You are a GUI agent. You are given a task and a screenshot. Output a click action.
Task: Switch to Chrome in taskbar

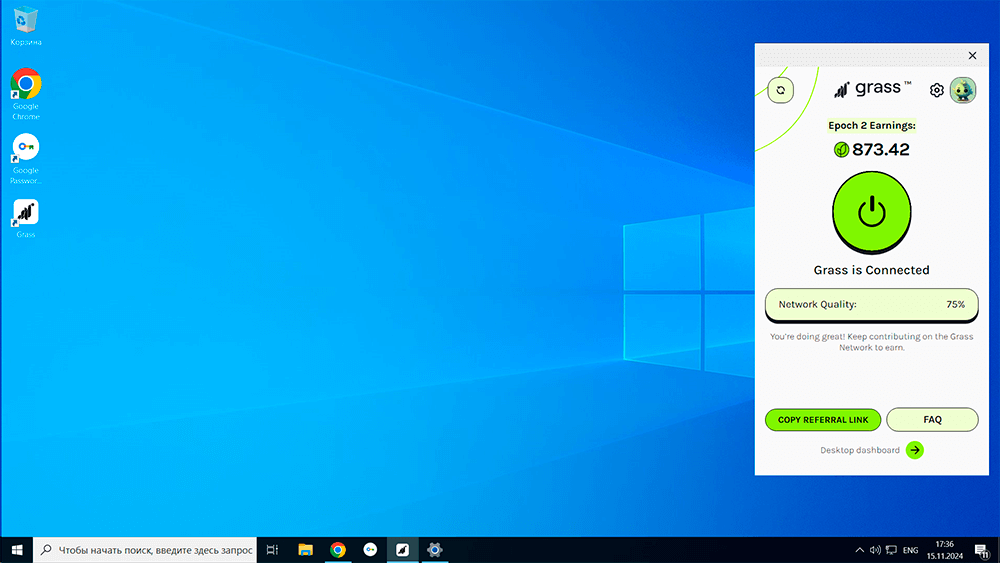(x=338, y=550)
